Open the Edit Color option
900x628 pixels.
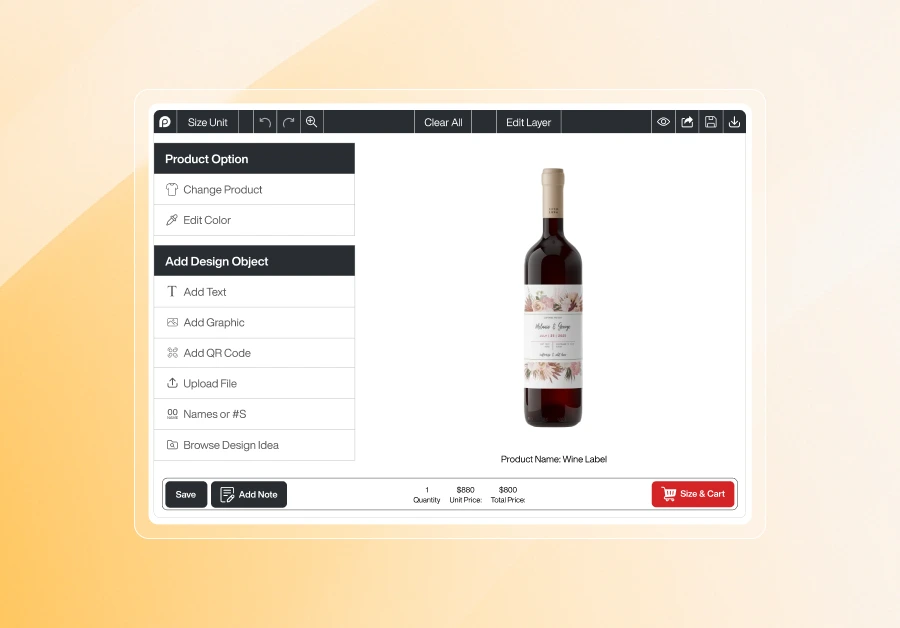pos(254,220)
